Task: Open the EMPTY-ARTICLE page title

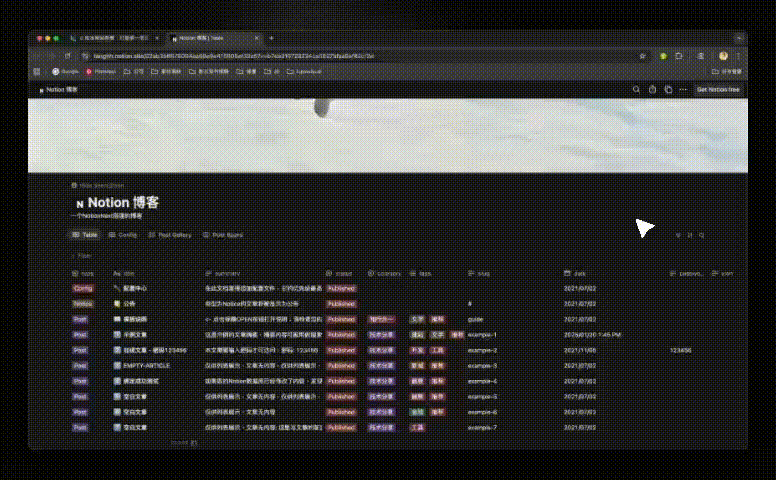Action: (146, 366)
